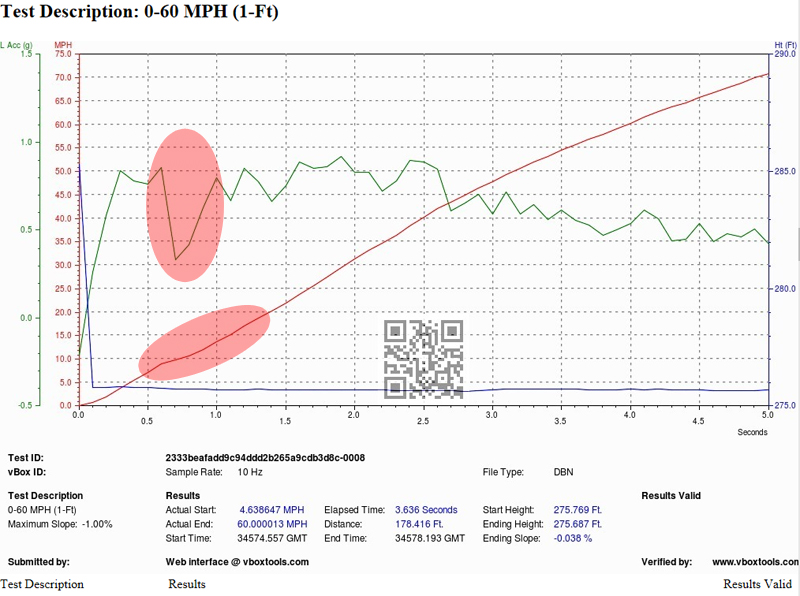The width and height of the screenshot is (800, 596).
Task: Click the large page title heading at top
Action: [x=139, y=14]
